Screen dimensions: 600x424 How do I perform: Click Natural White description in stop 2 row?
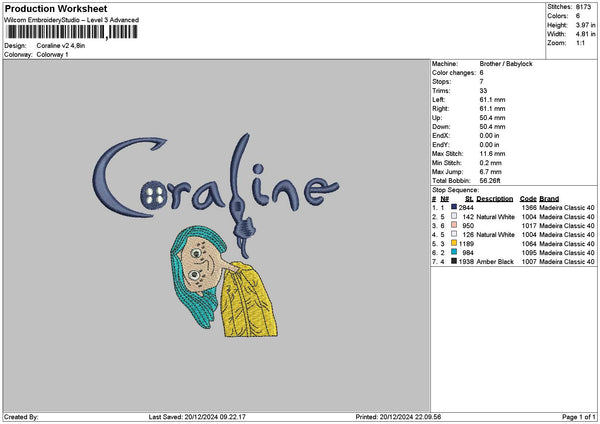(x=496, y=217)
